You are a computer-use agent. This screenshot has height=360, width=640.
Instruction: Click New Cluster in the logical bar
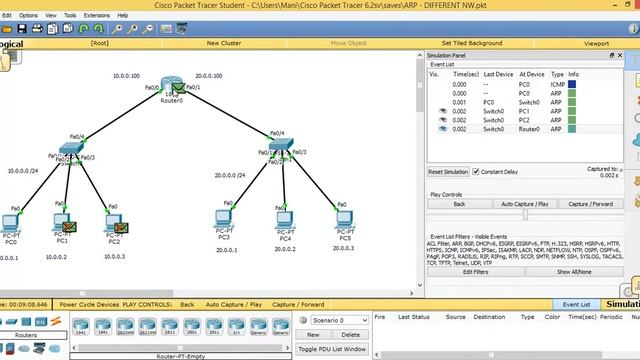pyautogui.click(x=224, y=43)
